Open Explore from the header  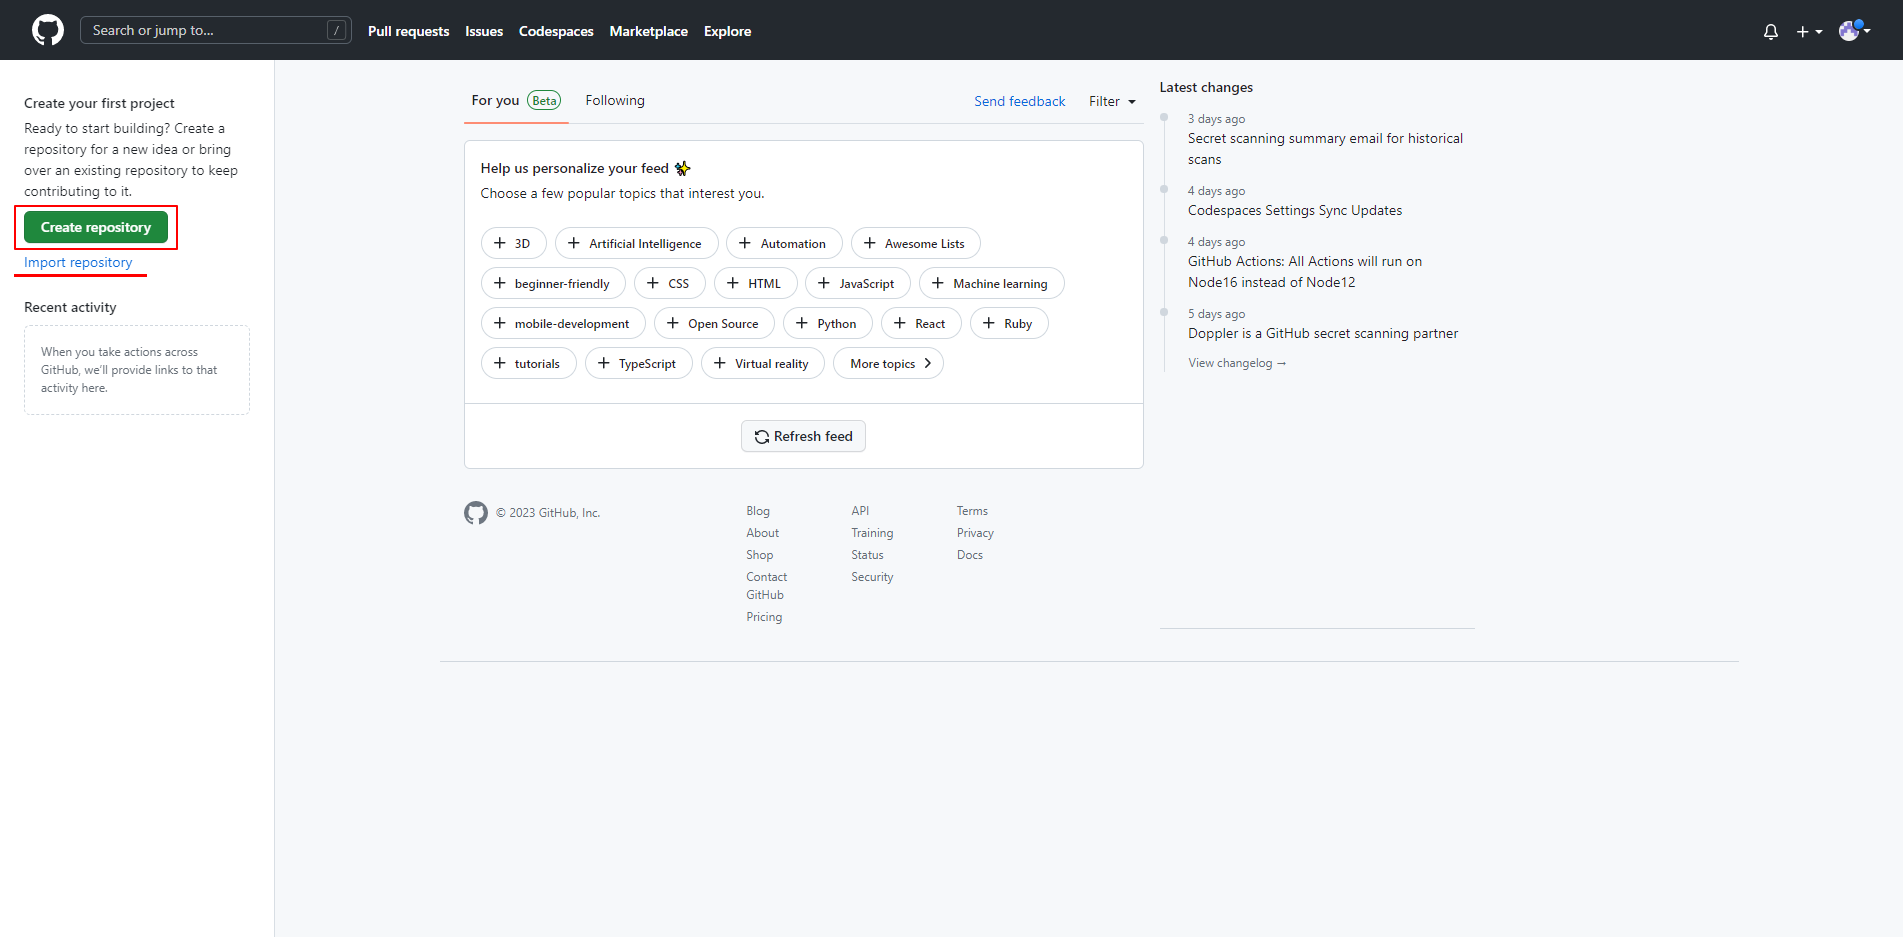(727, 31)
